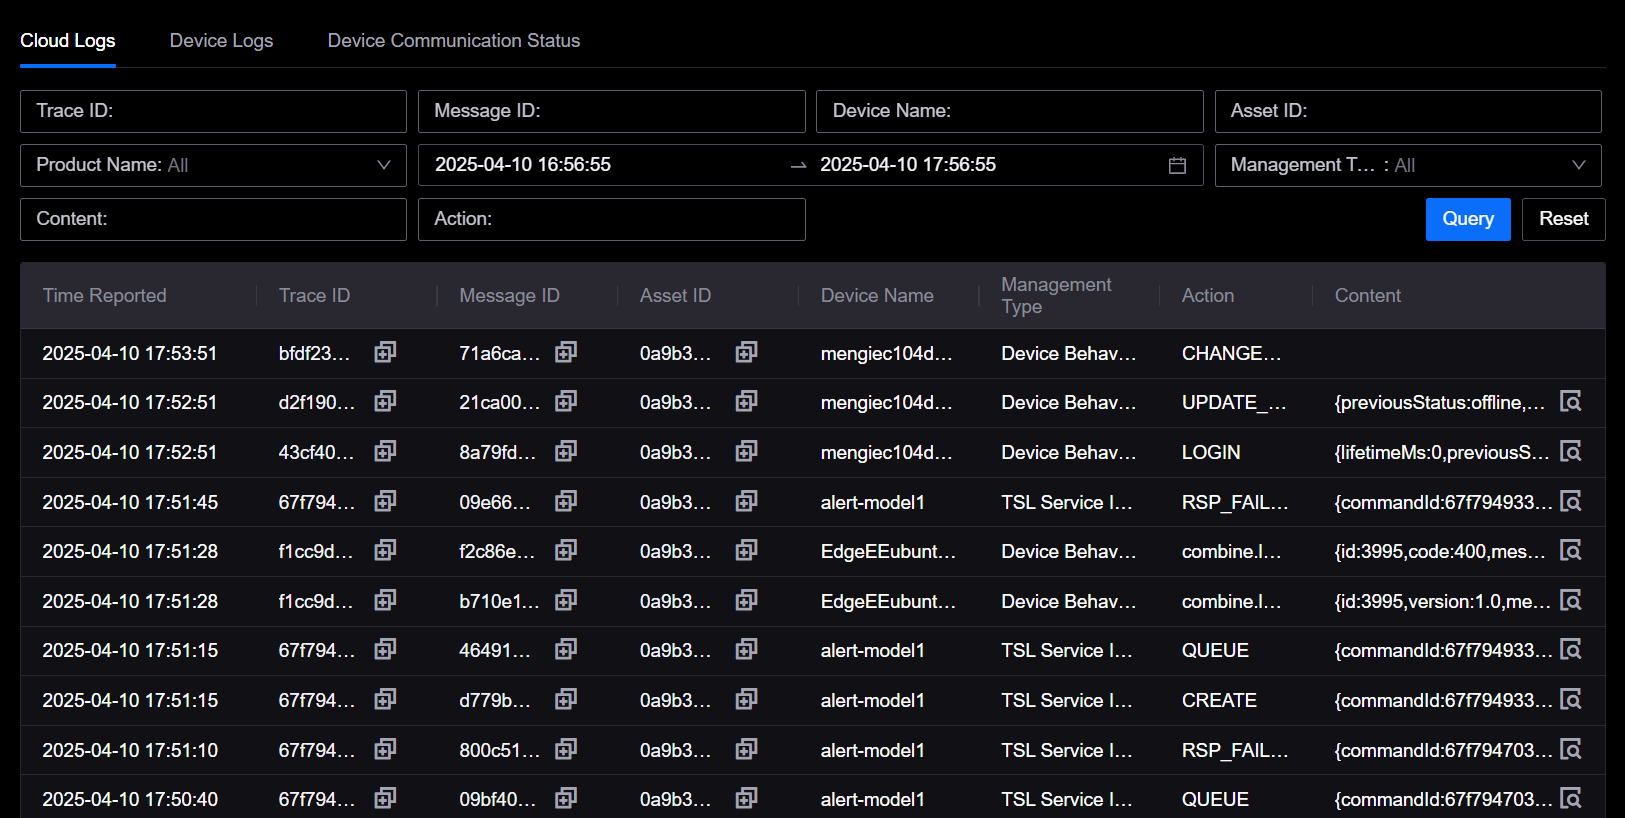
Task: View content details of CREATE row
Action: (x=1571, y=700)
